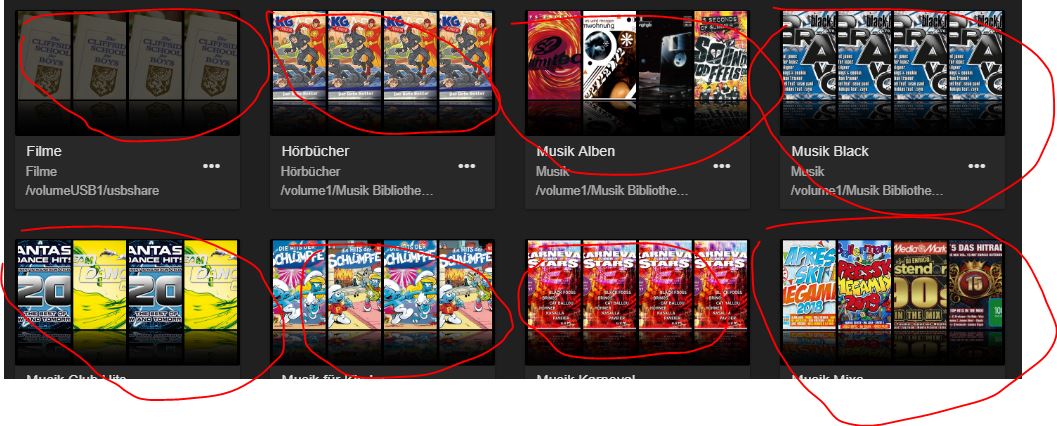Screen dimensions: 1057x426
Task: Click the /volumeUSB1/usbshare path text
Action: [92, 191]
